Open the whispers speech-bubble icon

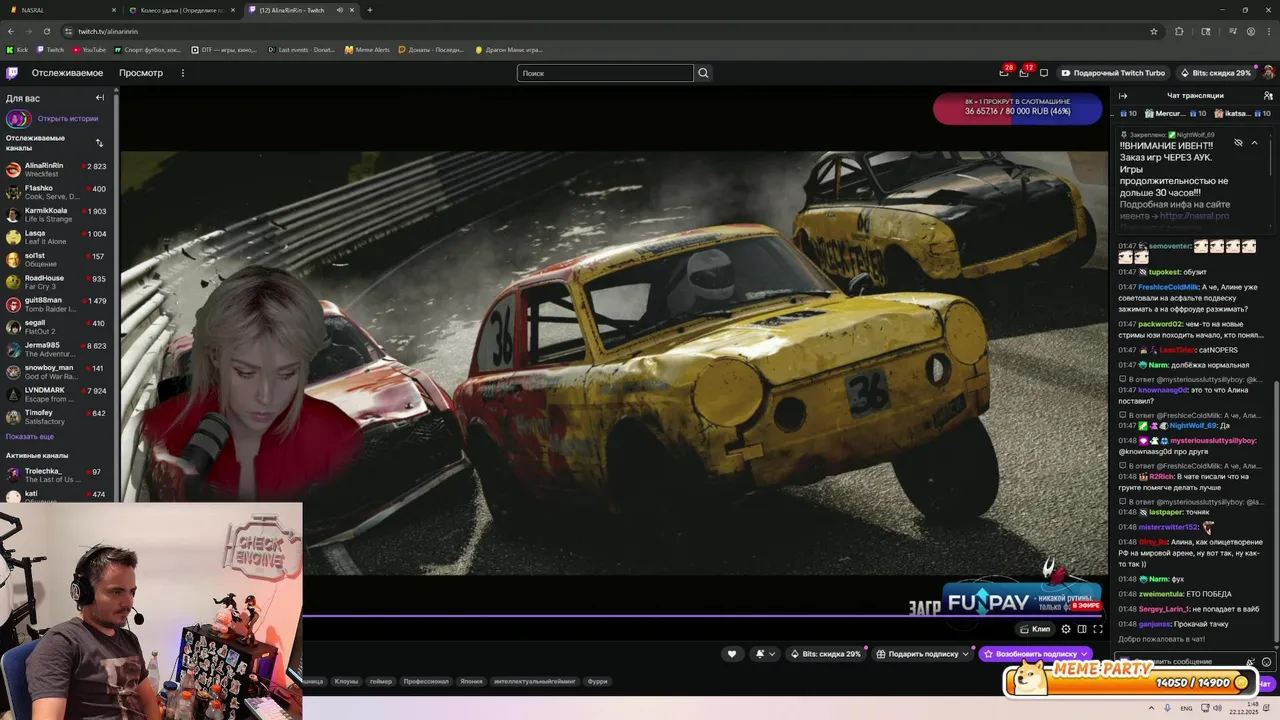click(1044, 73)
